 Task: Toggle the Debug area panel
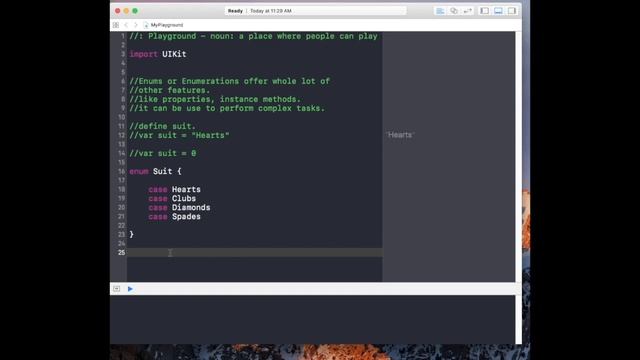pos(498,11)
